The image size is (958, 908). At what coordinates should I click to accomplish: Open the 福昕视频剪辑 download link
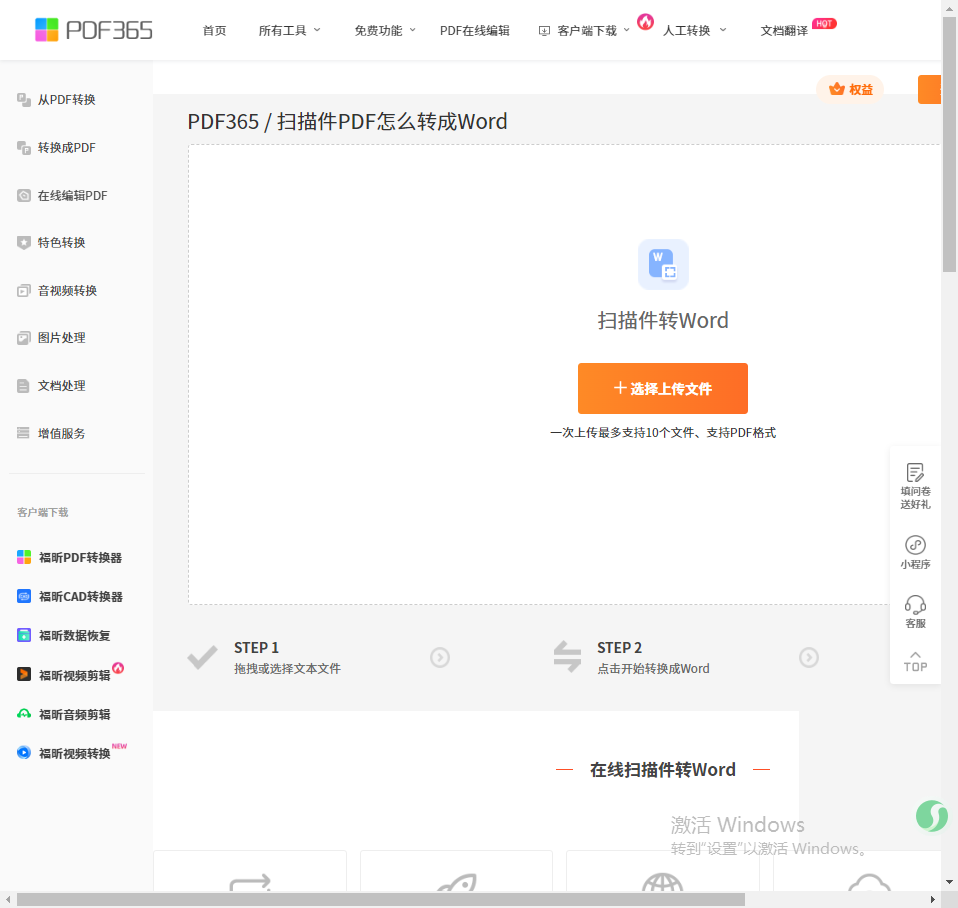tap(75, 675)
